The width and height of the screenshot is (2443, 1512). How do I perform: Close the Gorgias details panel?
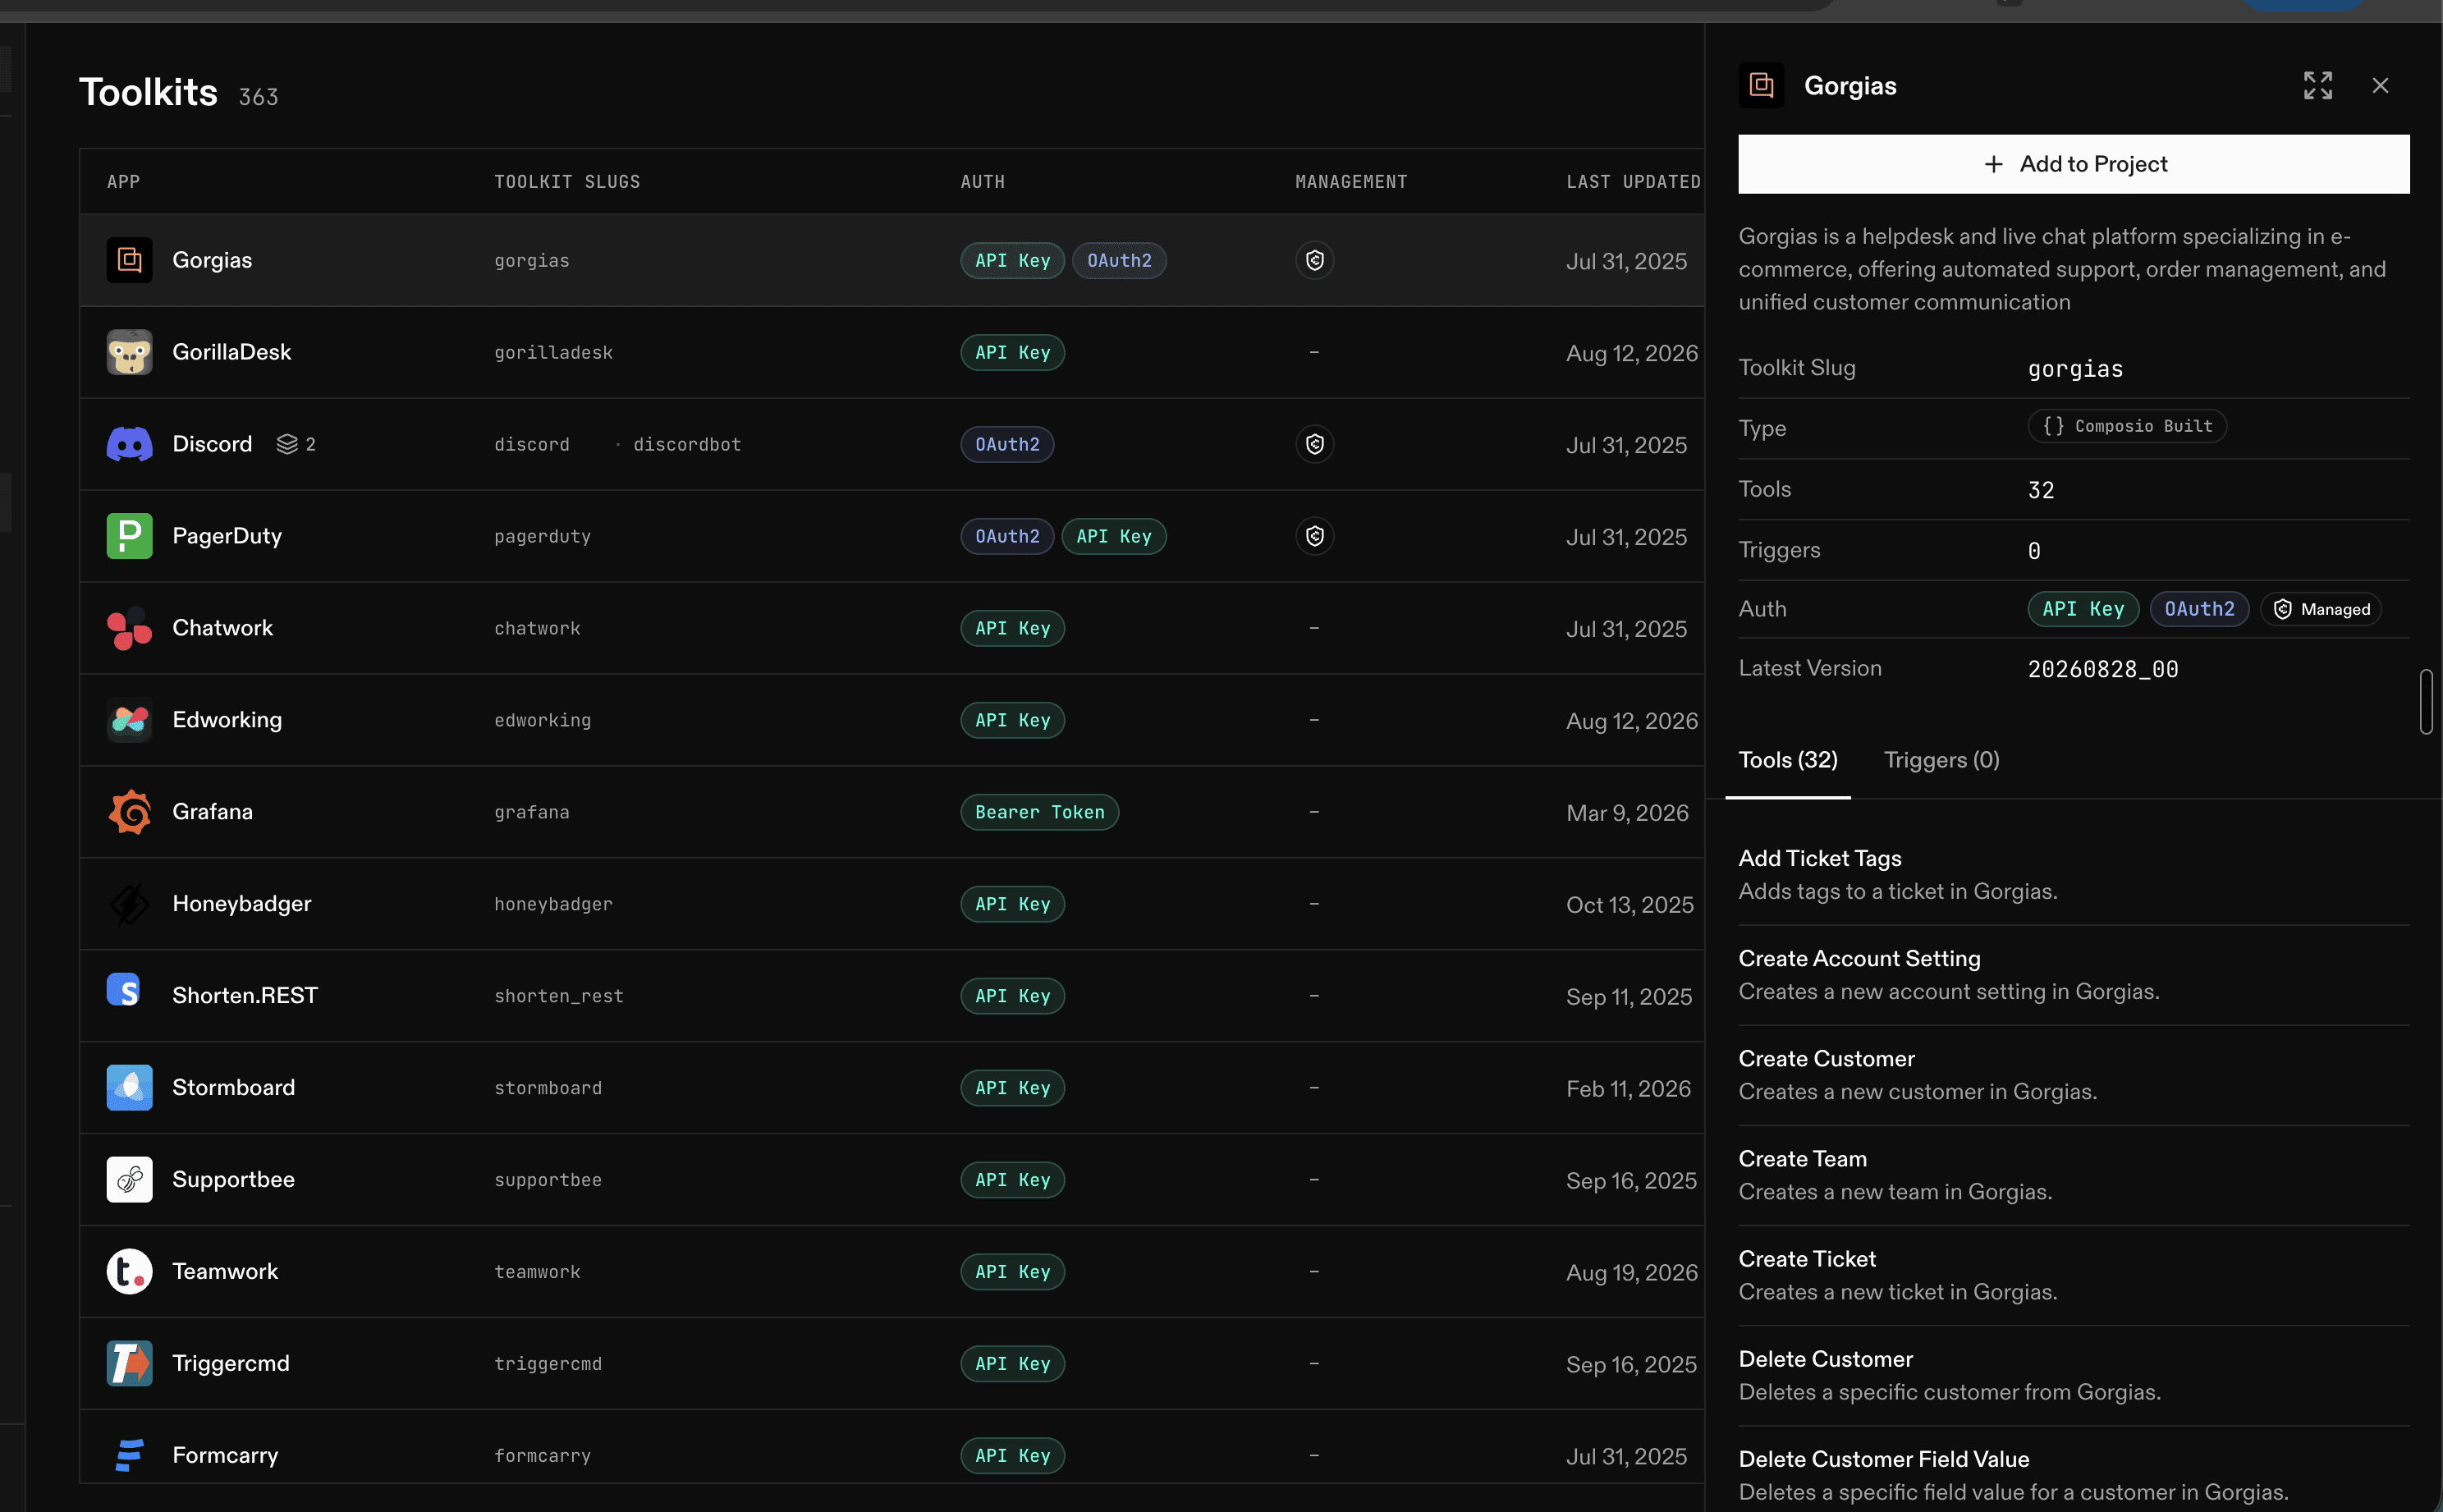[2380, 86]
